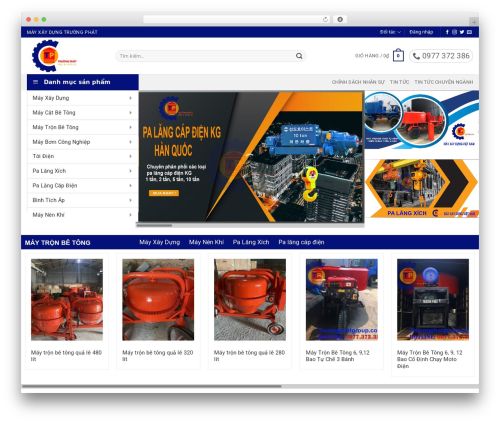Click the horizontal slider bar under banner
Screen dimensions: 500x423
(x=250, y=225)
